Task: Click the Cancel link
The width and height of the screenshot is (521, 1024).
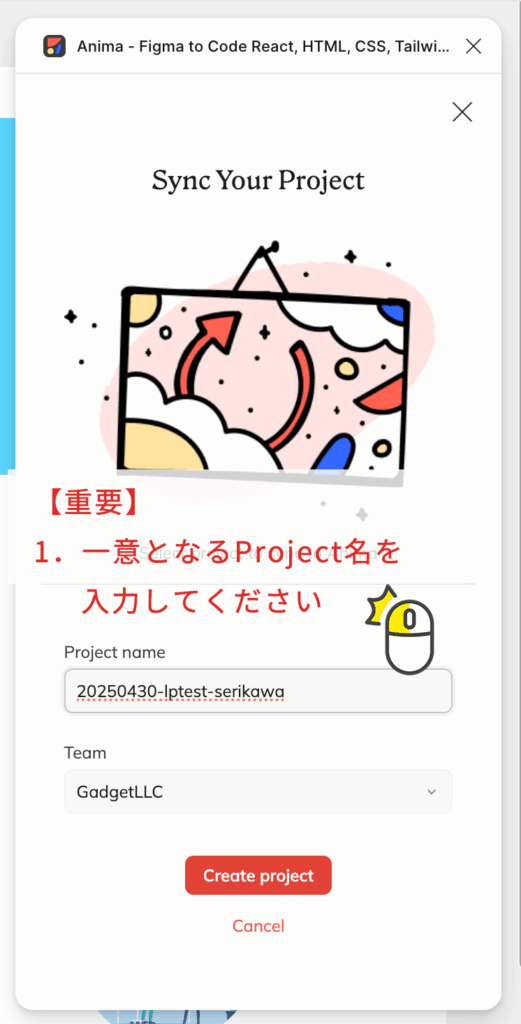Action: pyautogui.click(x=258, y=925)
